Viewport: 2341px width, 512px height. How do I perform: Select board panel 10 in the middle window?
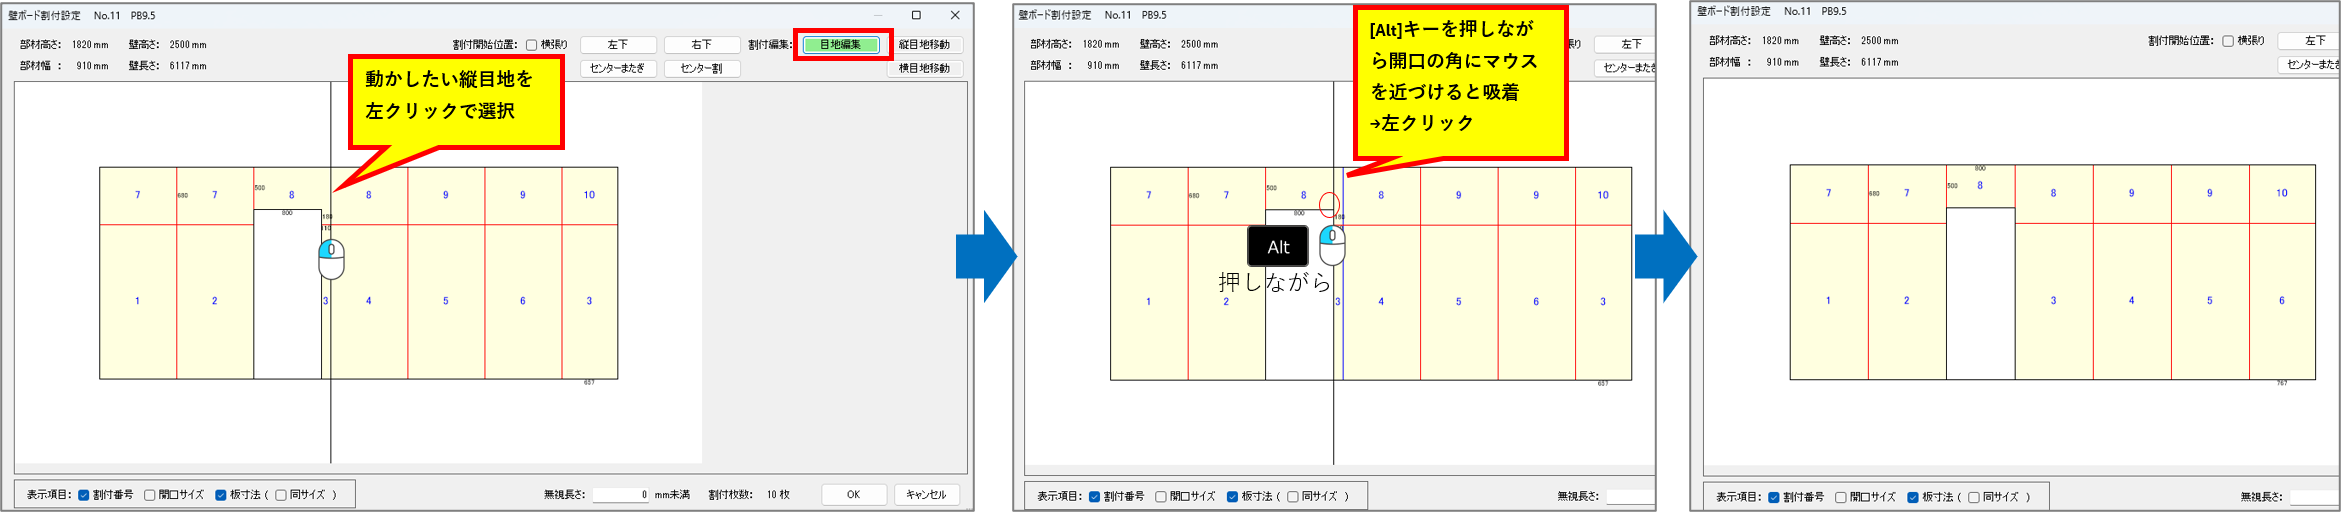coord(1603,196)
